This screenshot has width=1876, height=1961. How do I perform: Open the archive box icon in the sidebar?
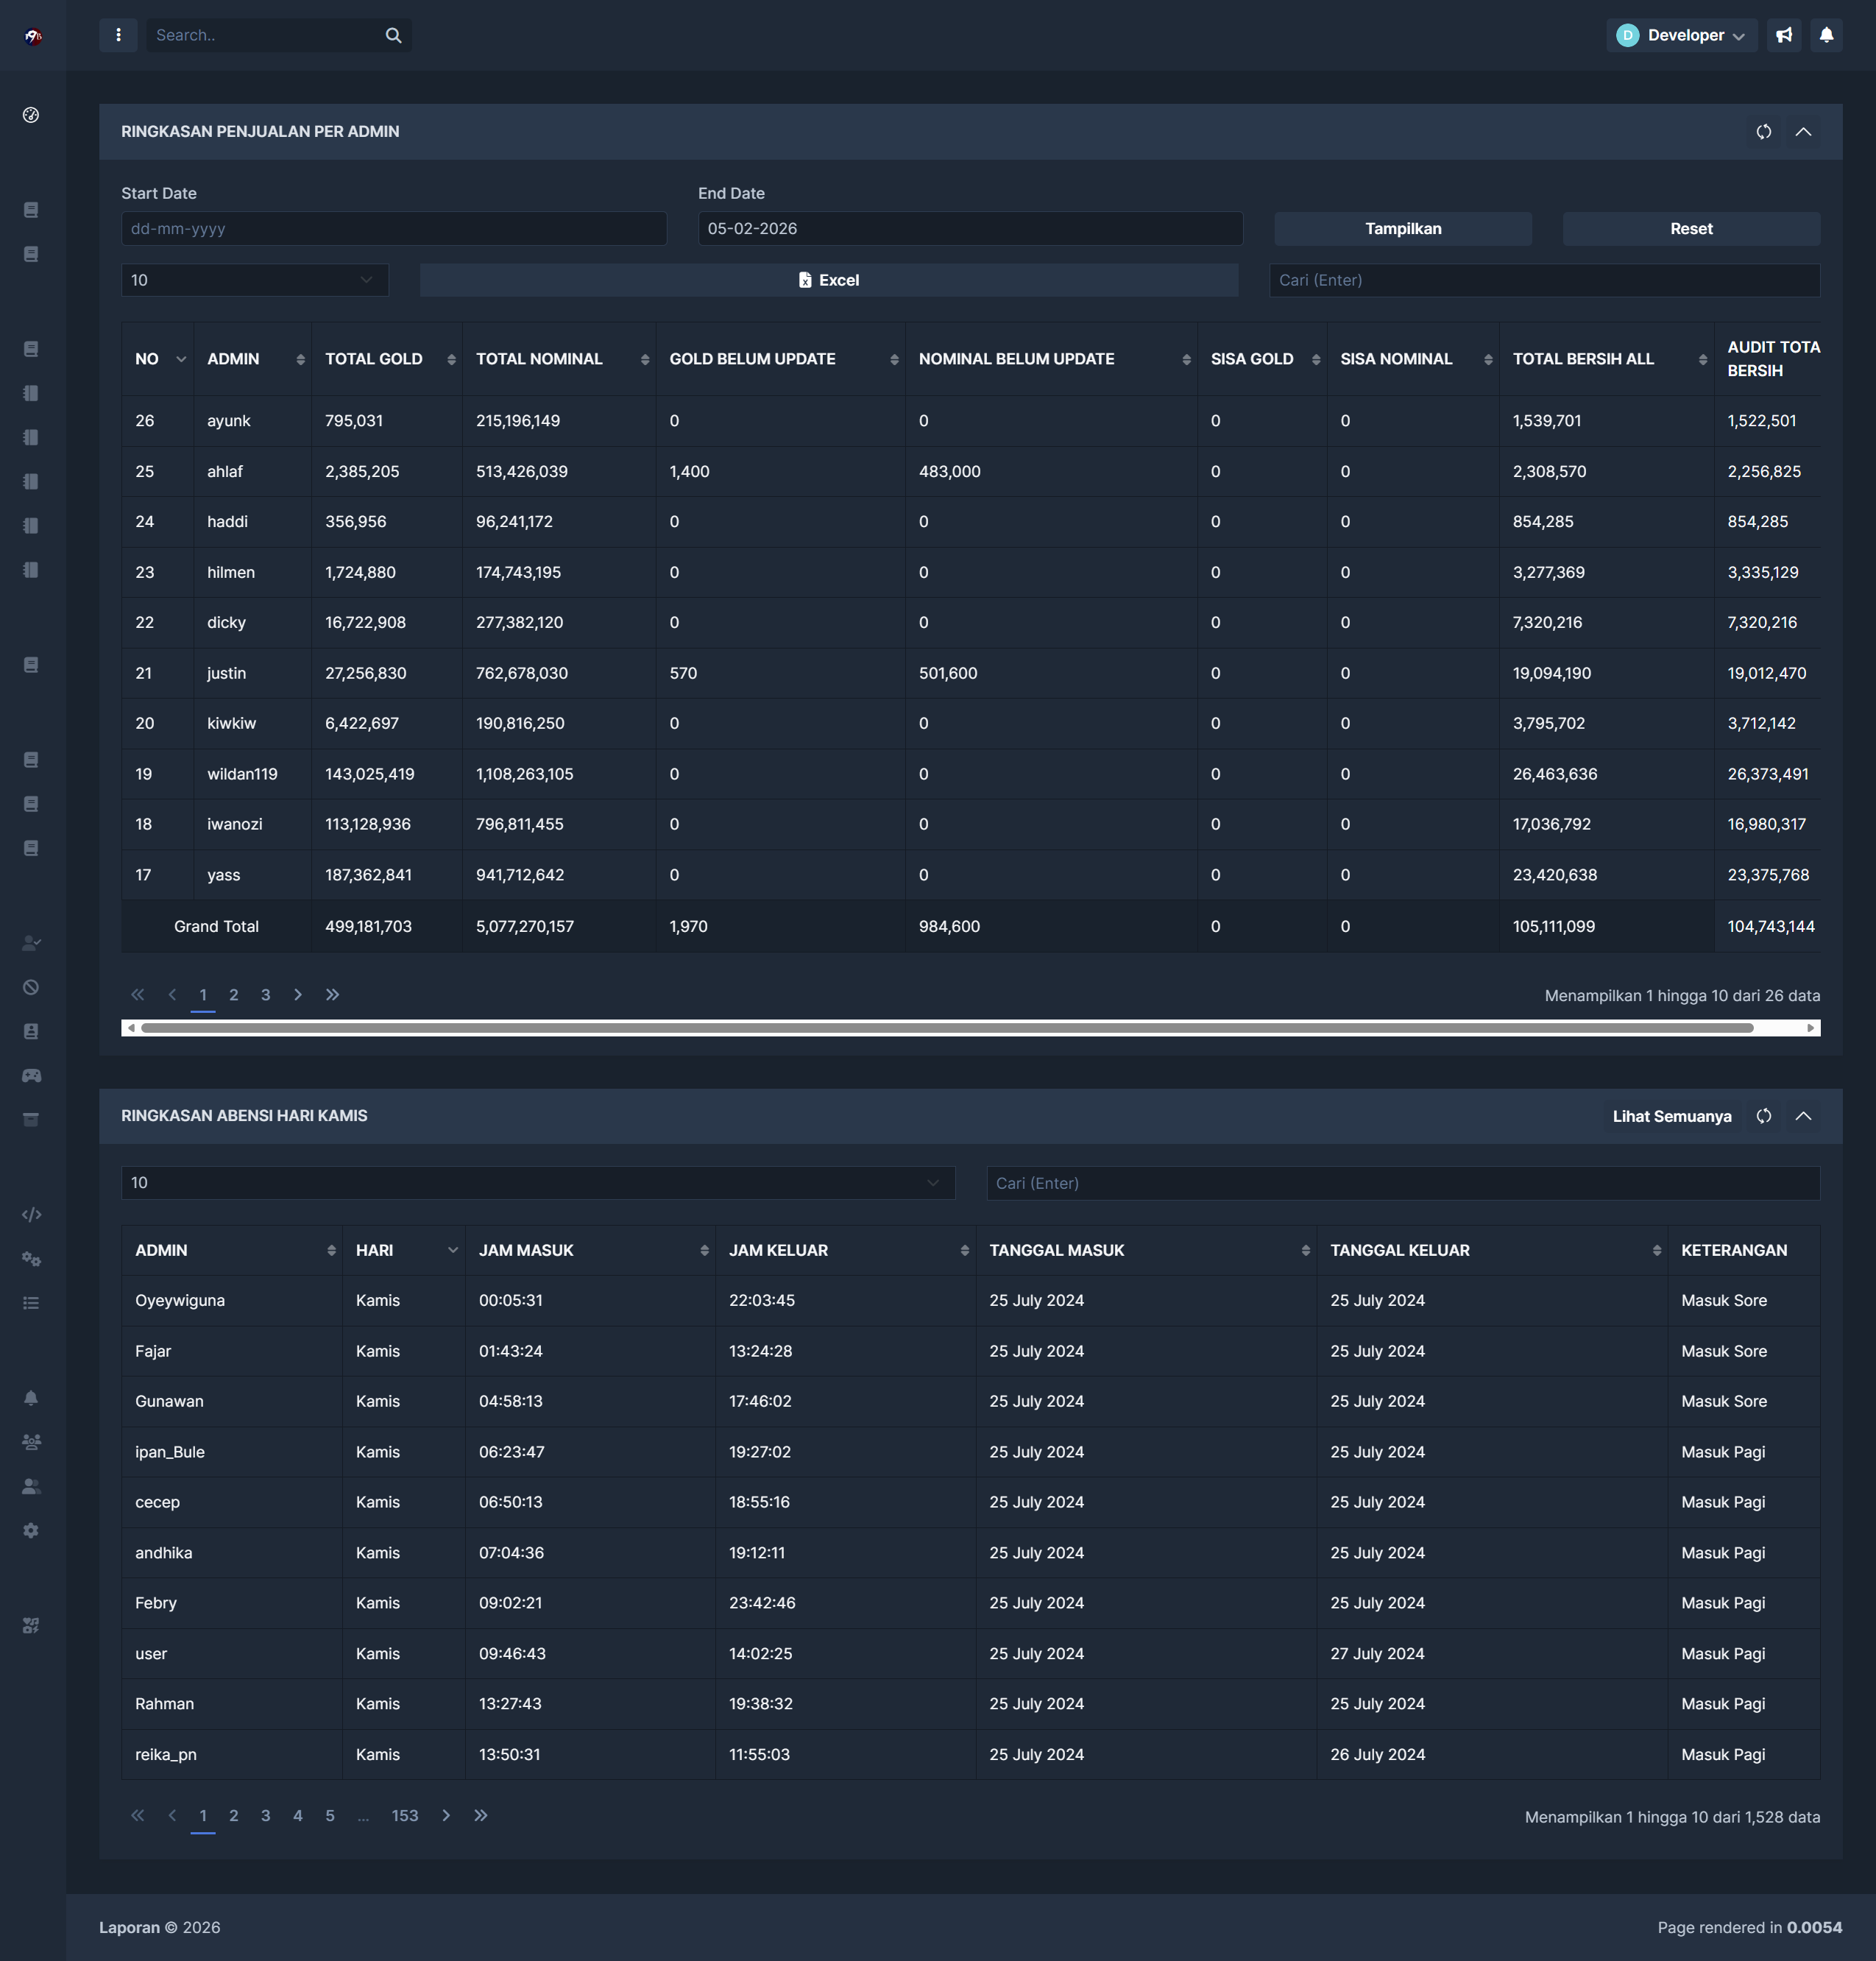click(x=31, y=1119)
